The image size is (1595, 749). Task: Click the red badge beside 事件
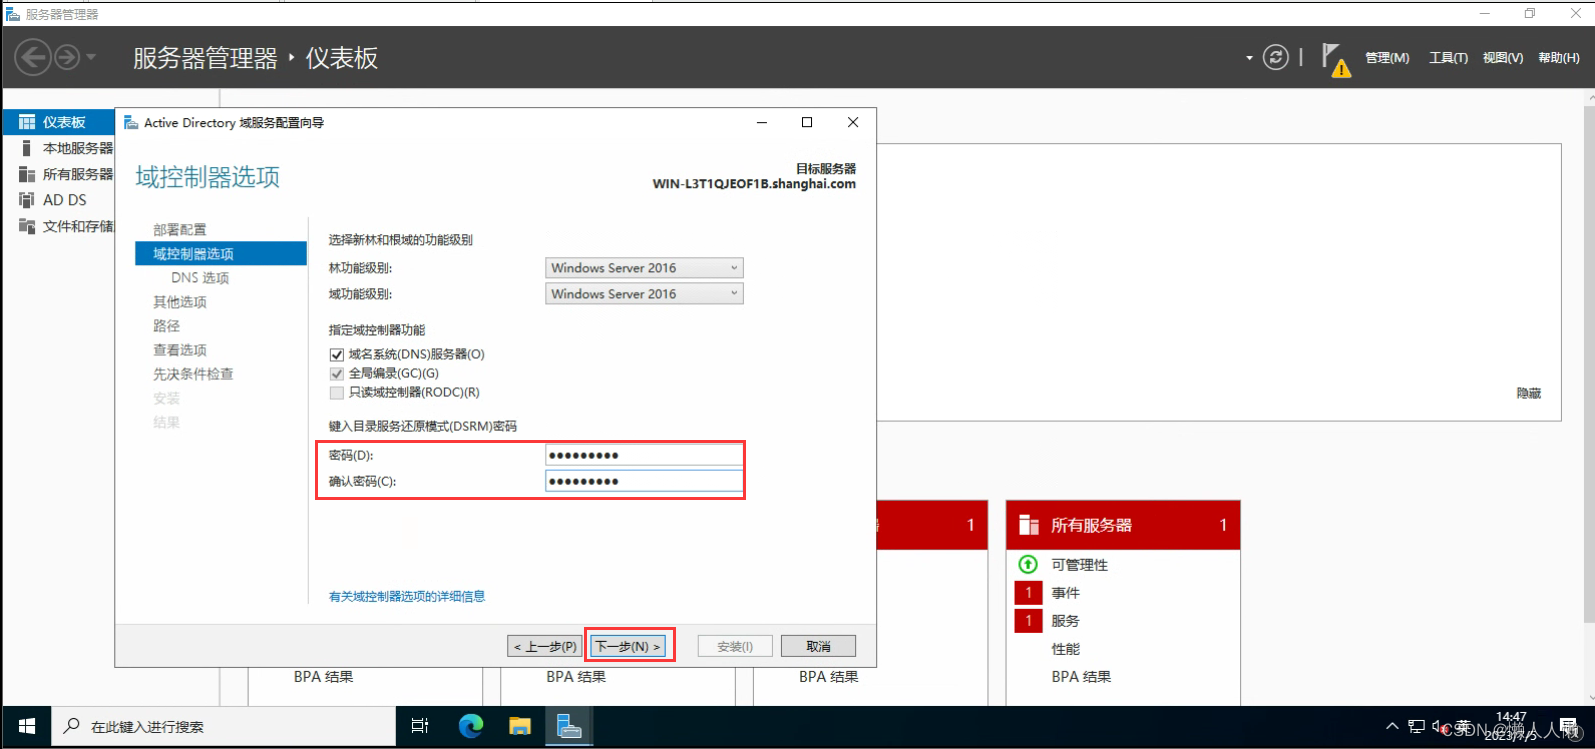tap(1028, 592)
